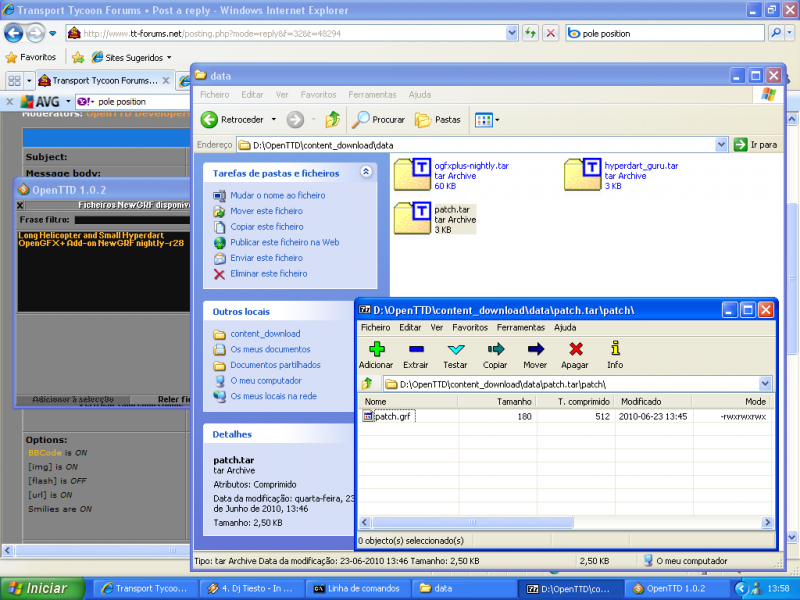Switch to OpenTTD 1.0.2 taskbar item
Image resolution: width=800 pixels, height=600 pixels.
676,588
